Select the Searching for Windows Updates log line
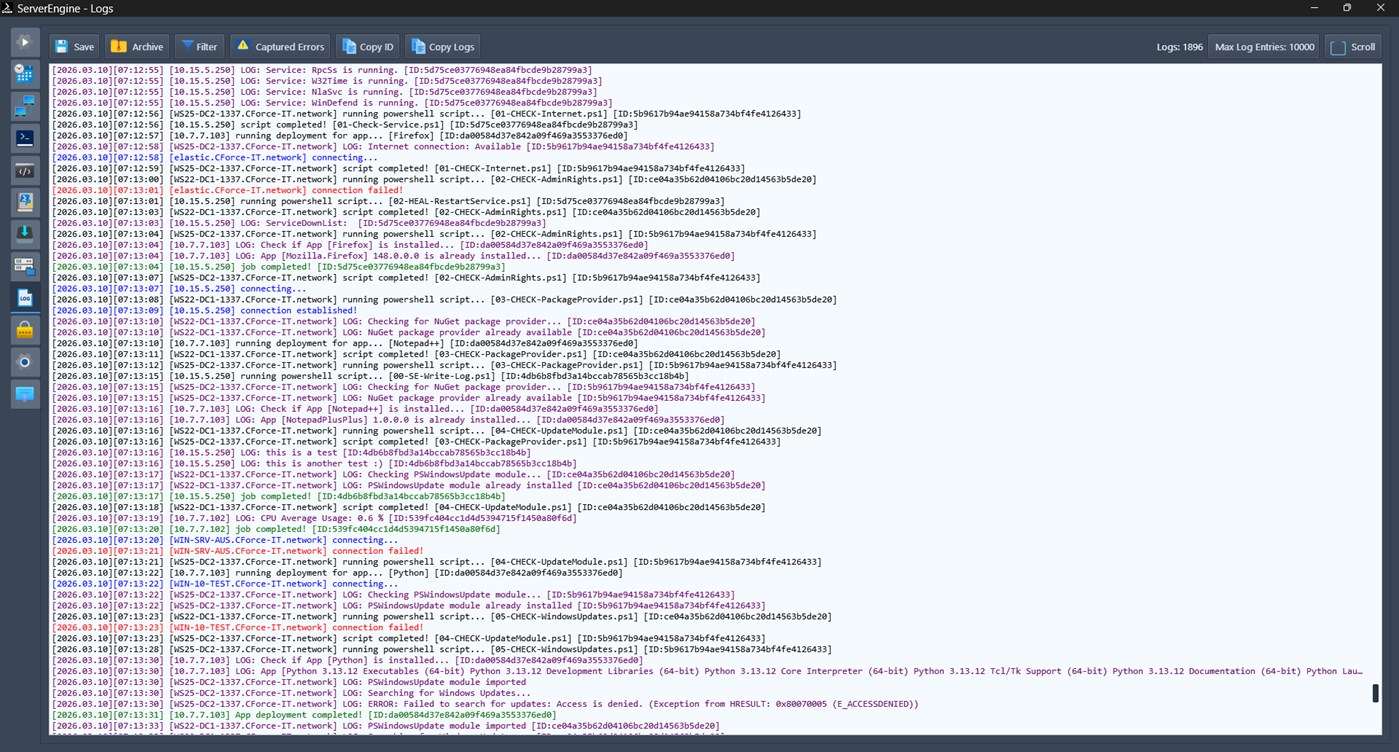Screen dimensions: 1399x752 point(290,693)
